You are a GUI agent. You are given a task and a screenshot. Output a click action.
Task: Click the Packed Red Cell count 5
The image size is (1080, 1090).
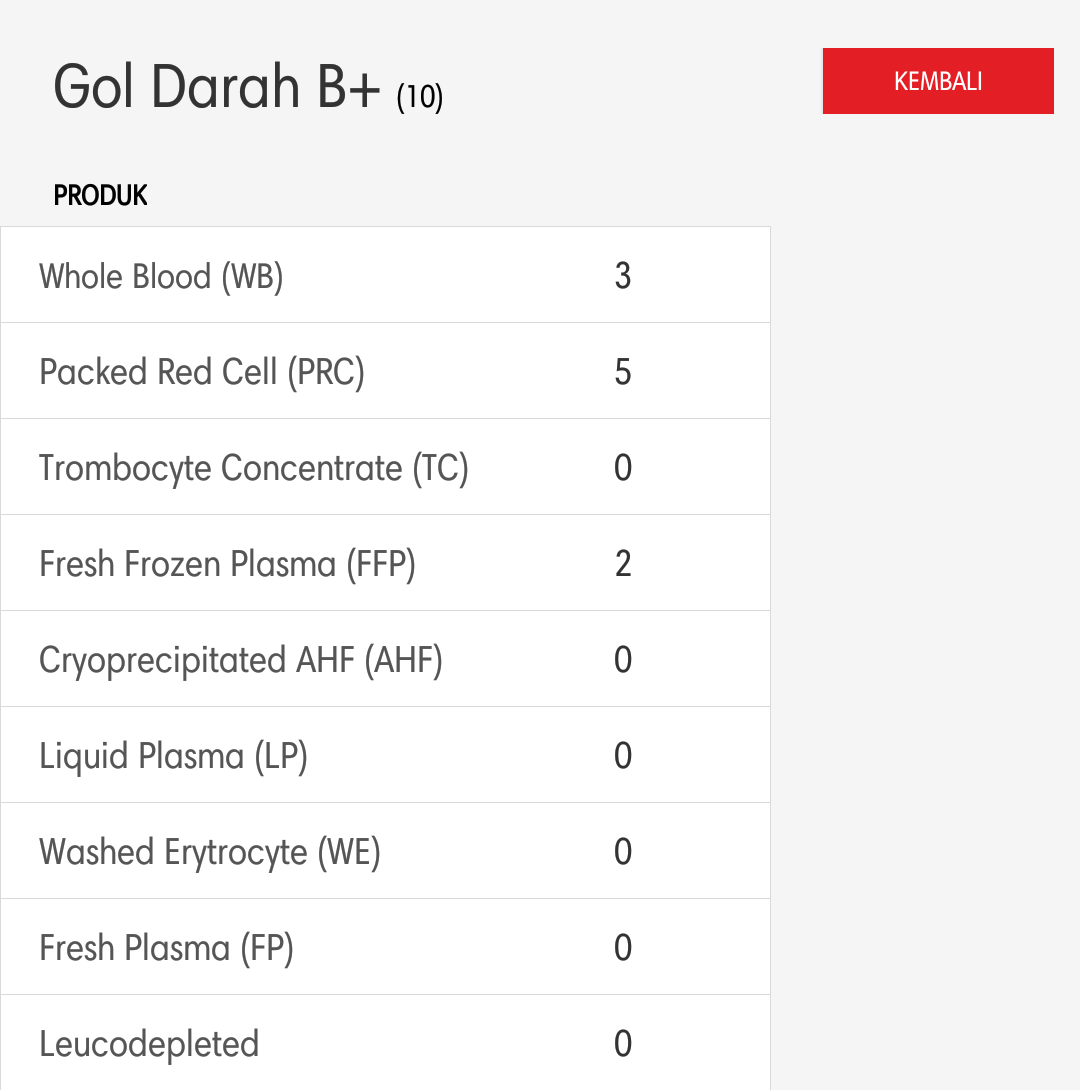[623, 372]
